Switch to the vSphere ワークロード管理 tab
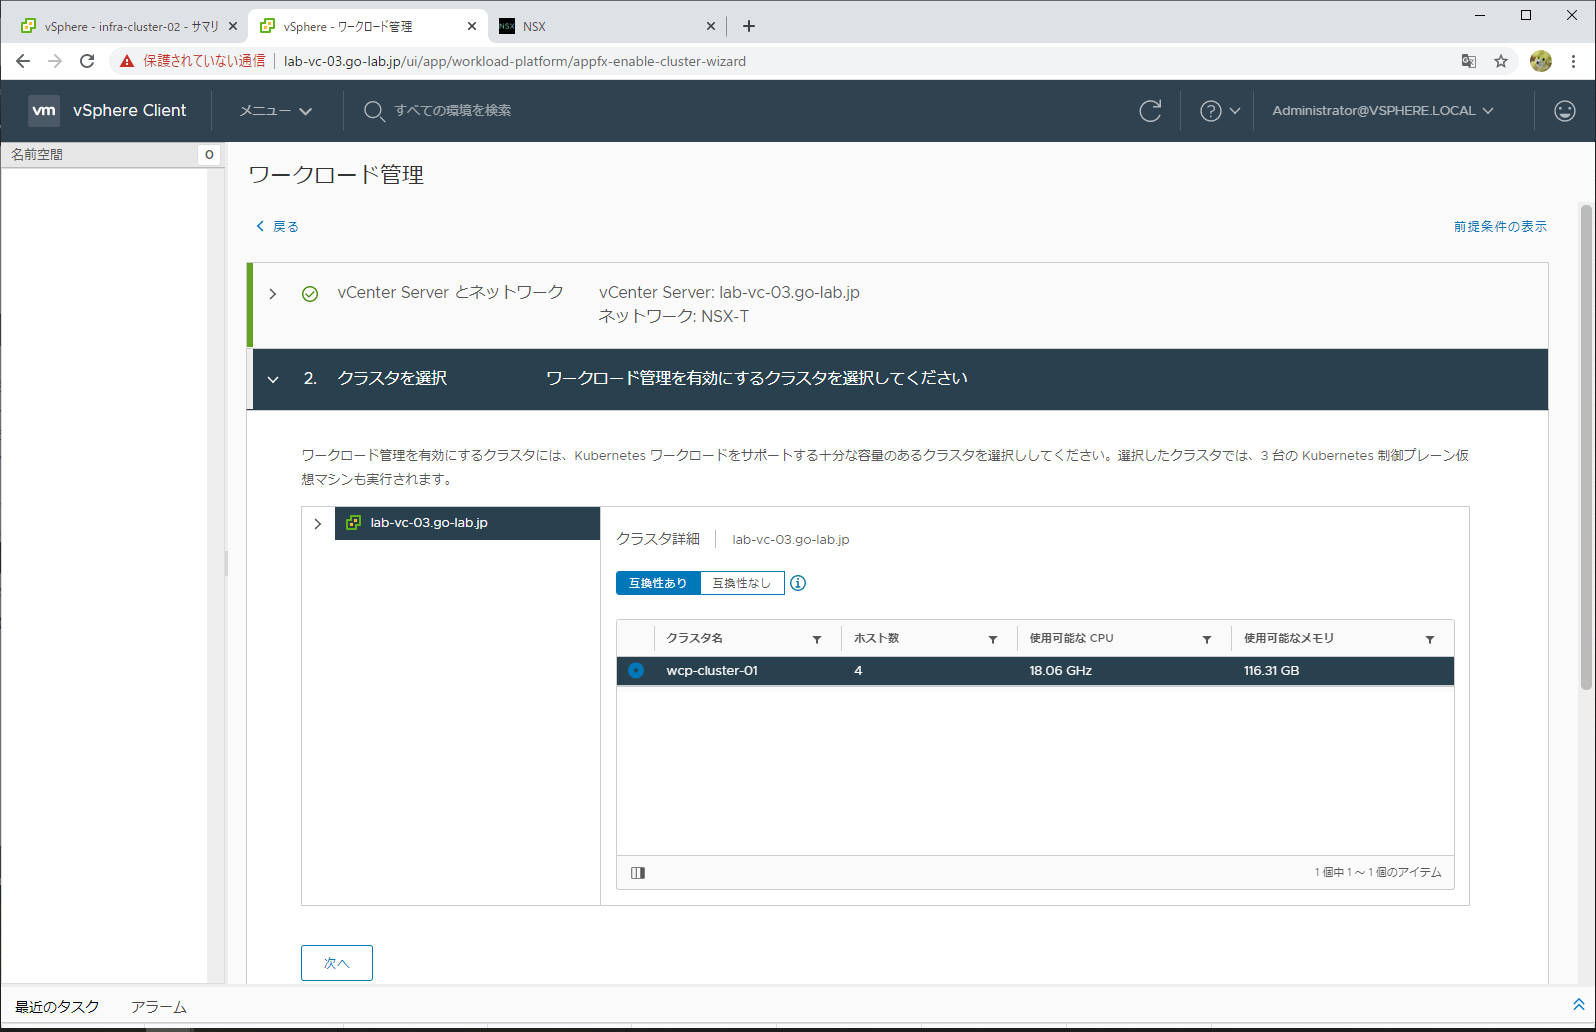 [x=367, y=26]
